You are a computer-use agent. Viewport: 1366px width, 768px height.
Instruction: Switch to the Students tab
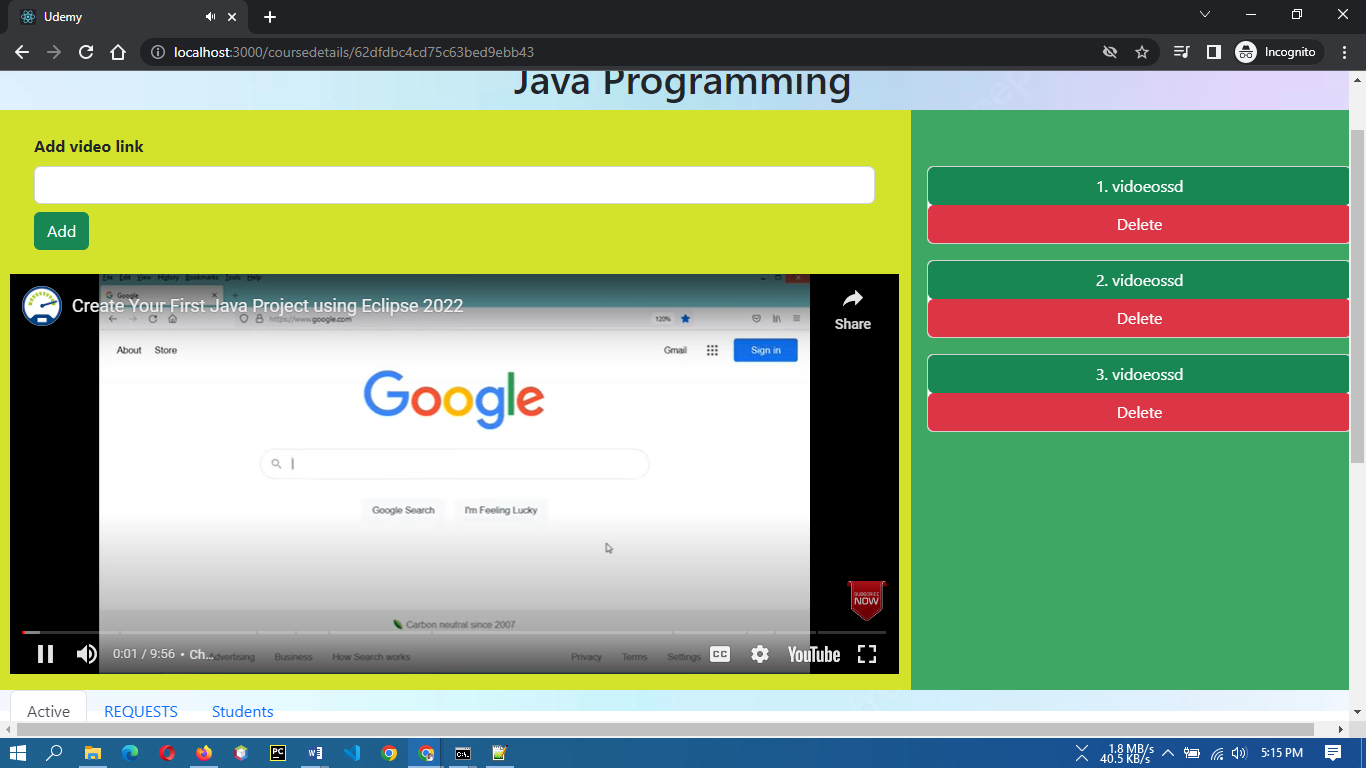coord(242,711)
